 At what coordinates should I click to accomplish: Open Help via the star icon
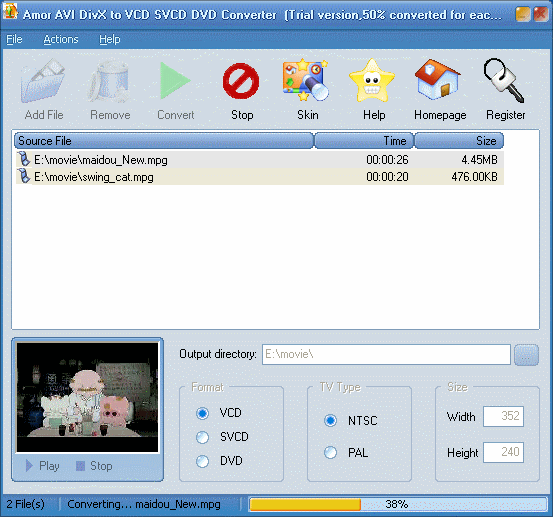coord(371,81)
